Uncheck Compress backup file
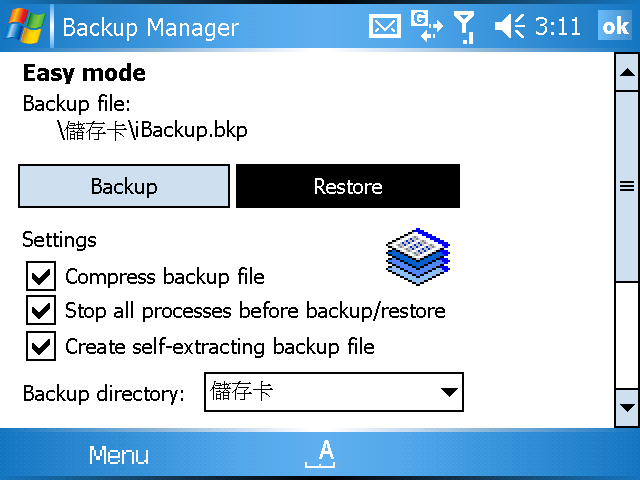Screen dimensions: 640x480 click(41, 276)
